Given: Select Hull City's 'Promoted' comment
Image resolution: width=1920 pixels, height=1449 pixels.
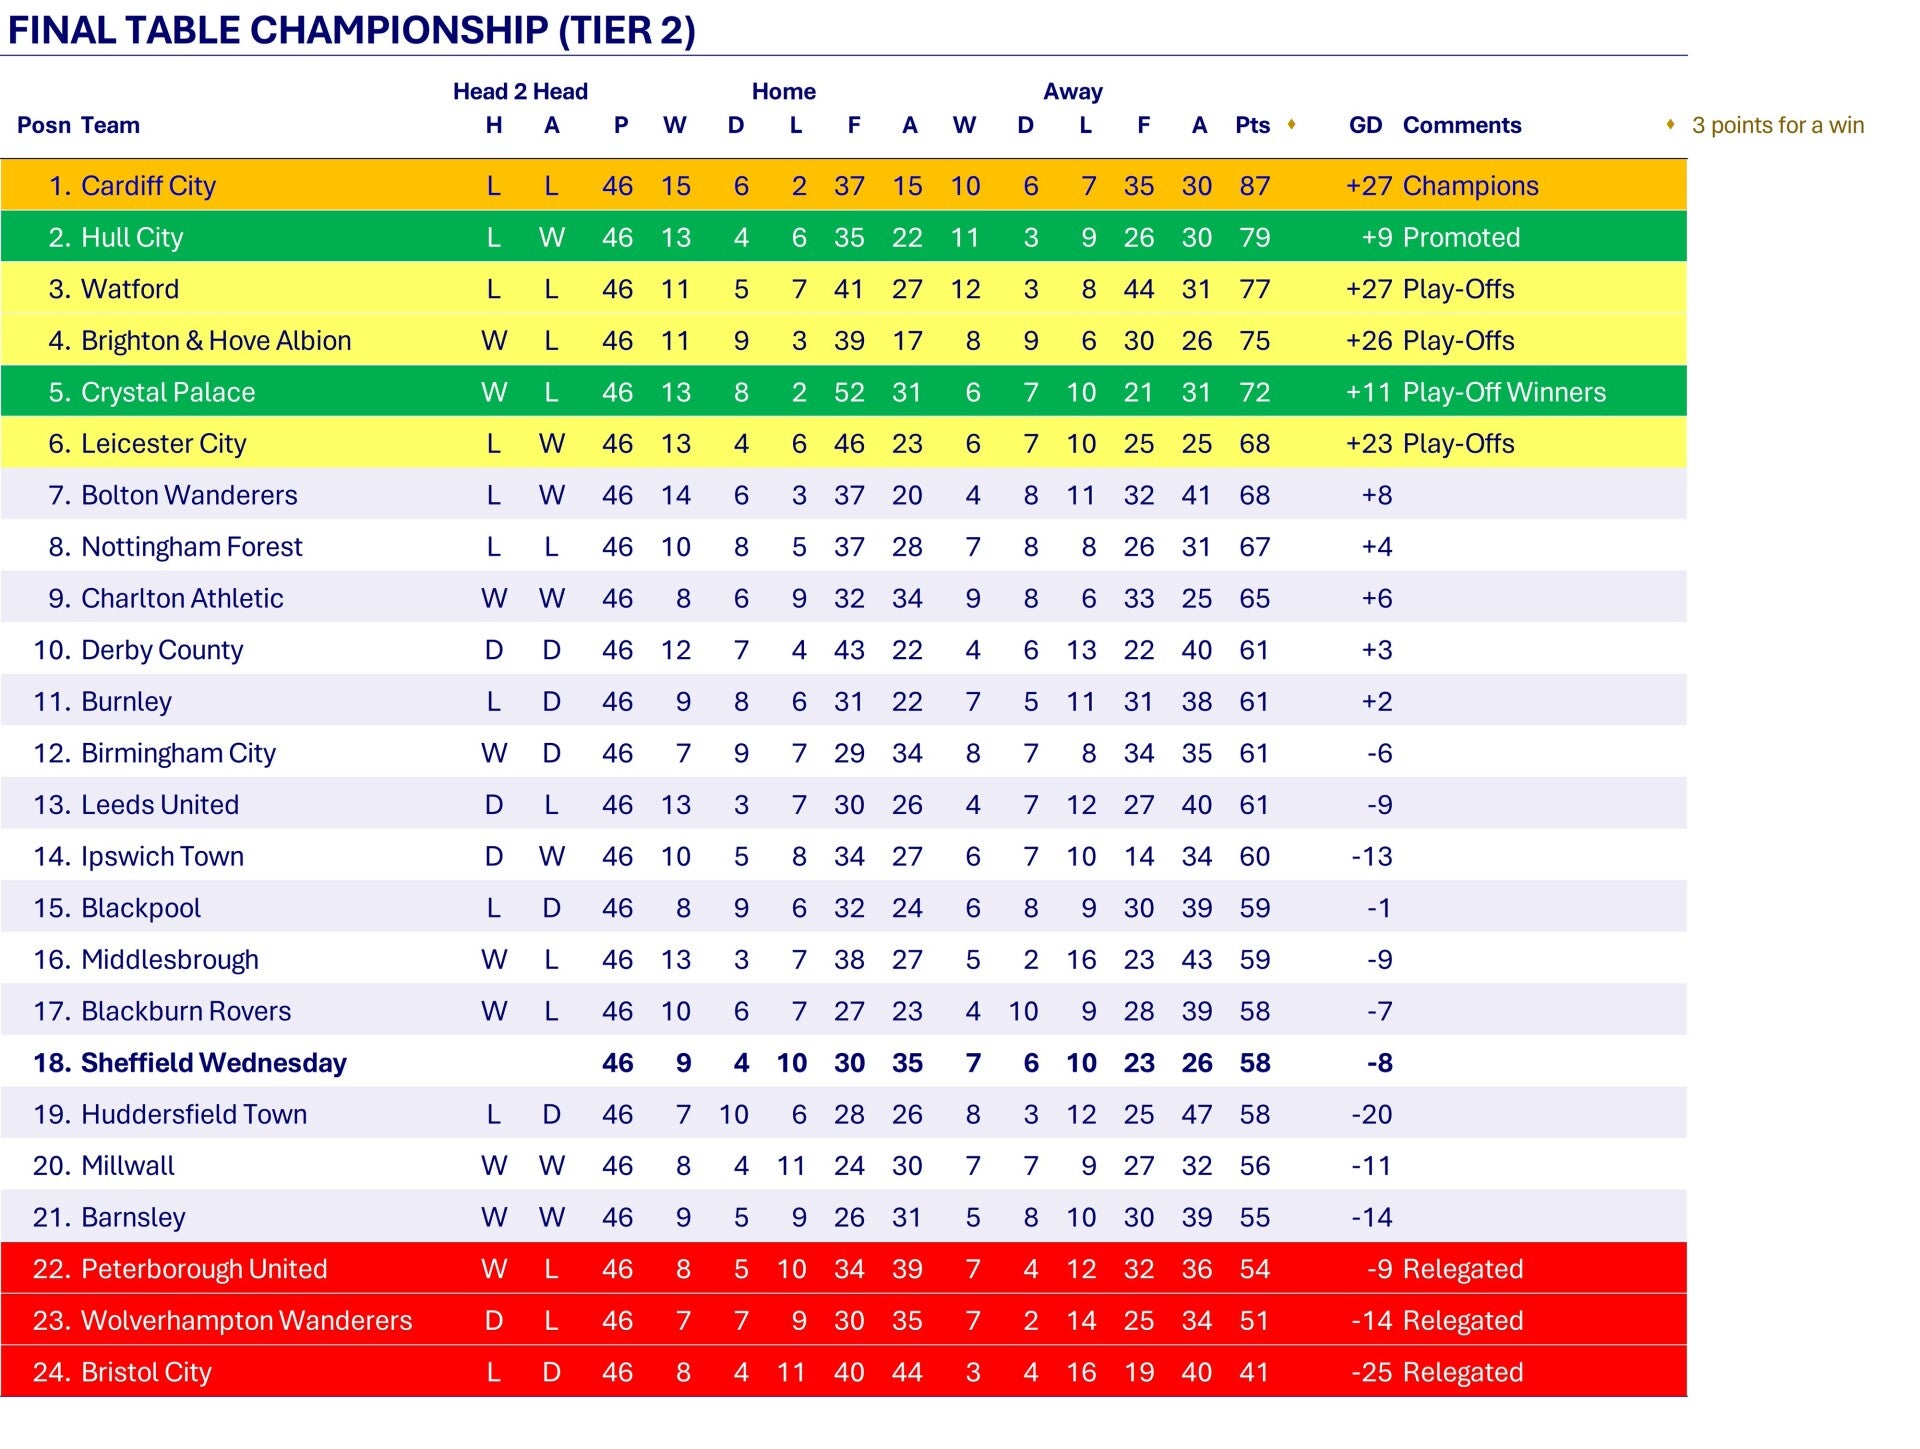Looking at the screenshot, I should pyautogui.click(x=1461, y=238).
